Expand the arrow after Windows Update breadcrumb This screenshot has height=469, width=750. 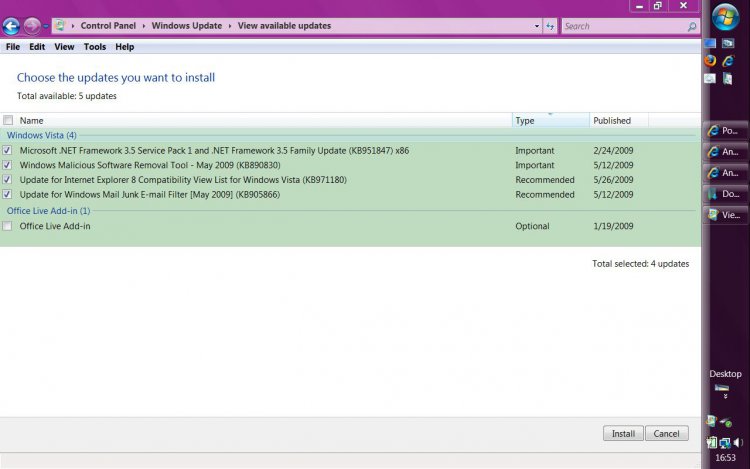[230, 26]
